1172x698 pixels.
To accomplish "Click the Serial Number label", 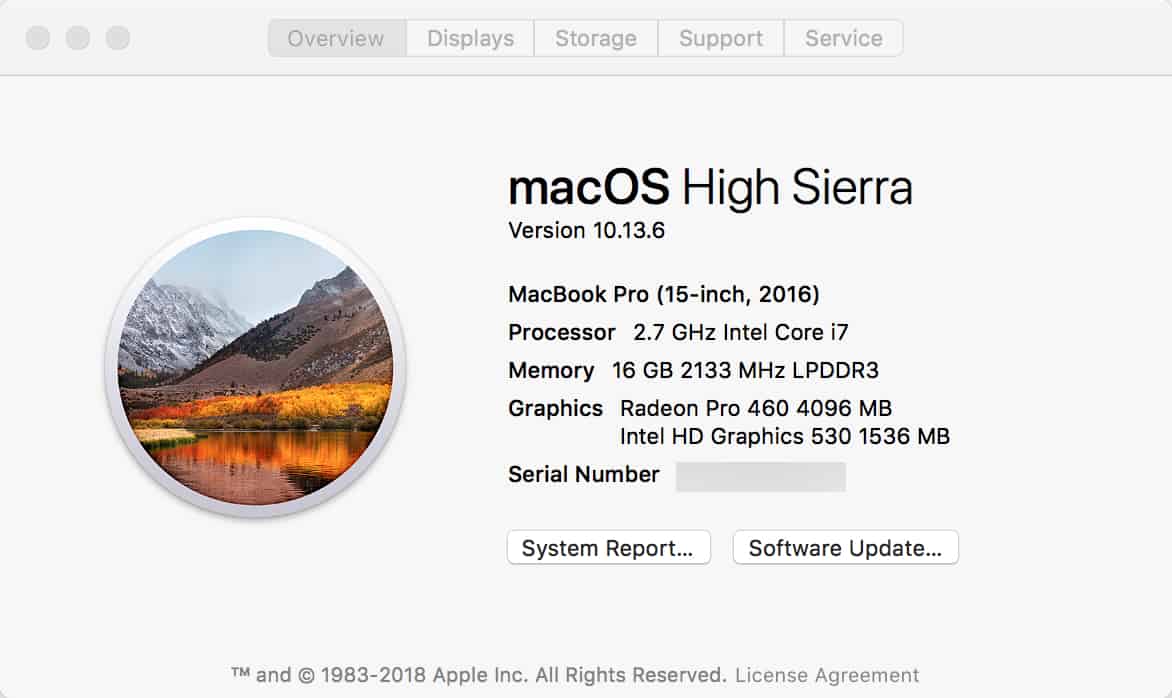I will [584, 475].
